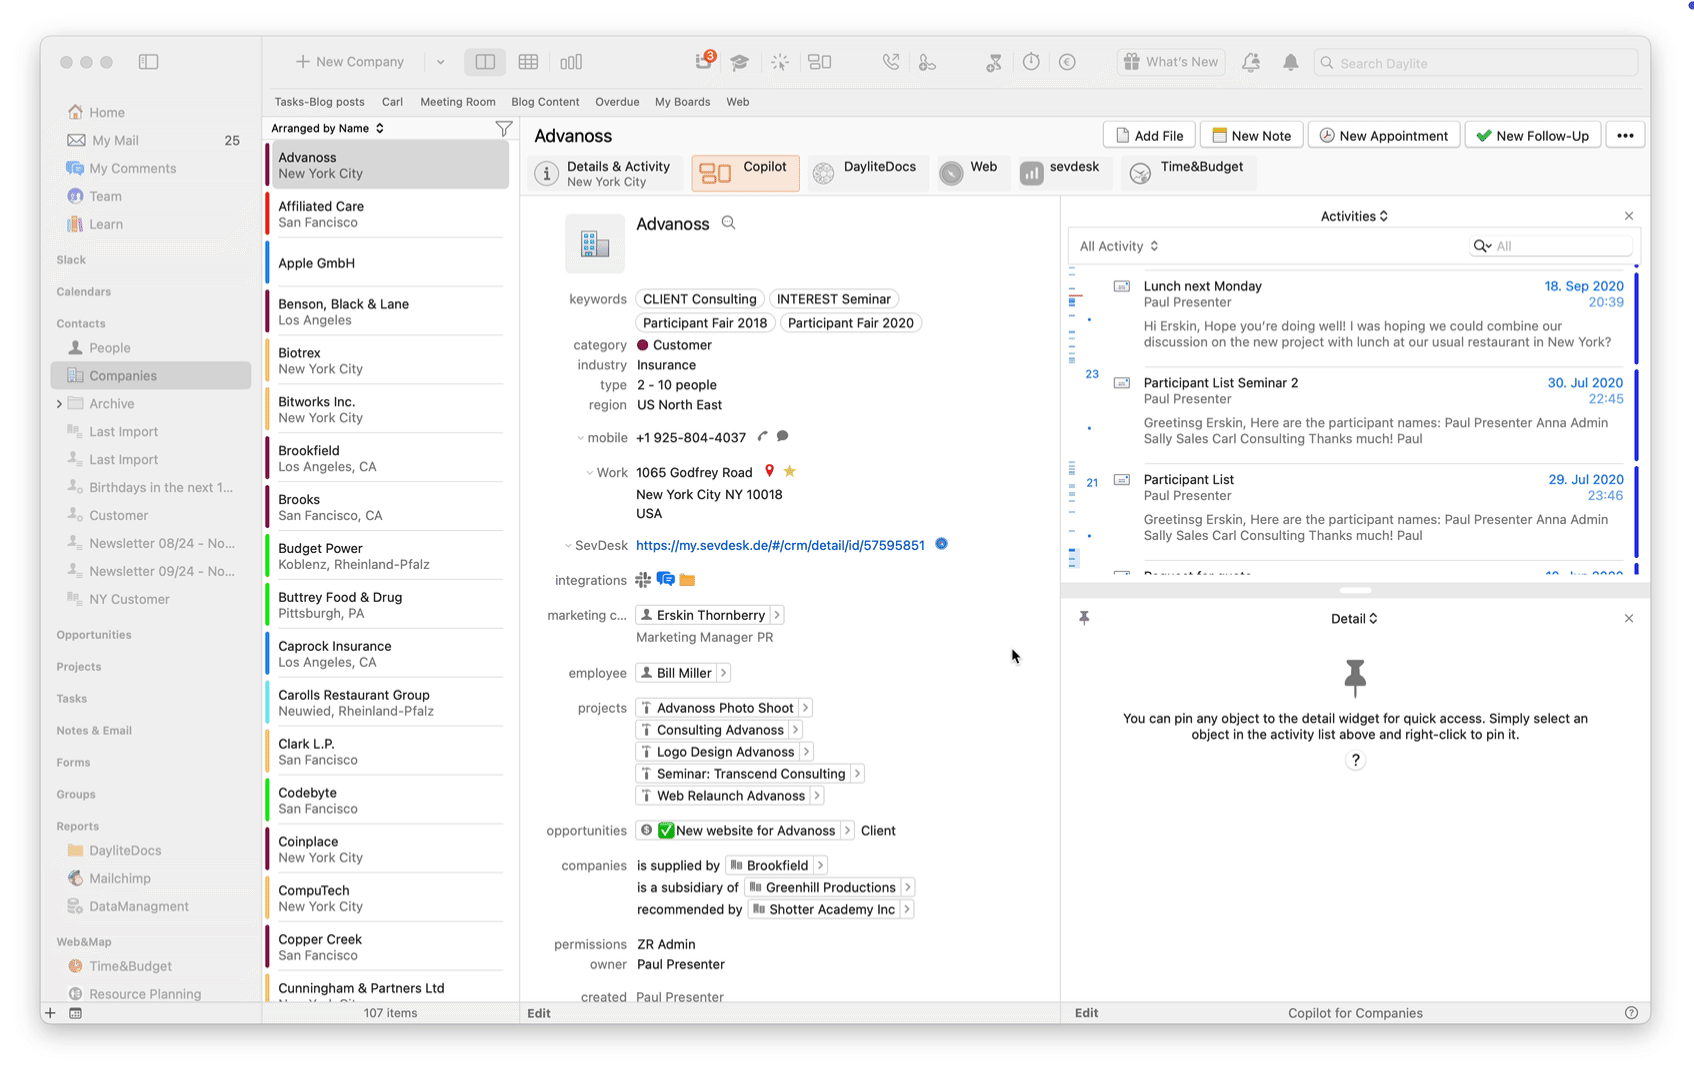This screenshot has height=1080, width=1694.
Task: Toggle the sidebar visibility icon
Action: click(148, 62)
